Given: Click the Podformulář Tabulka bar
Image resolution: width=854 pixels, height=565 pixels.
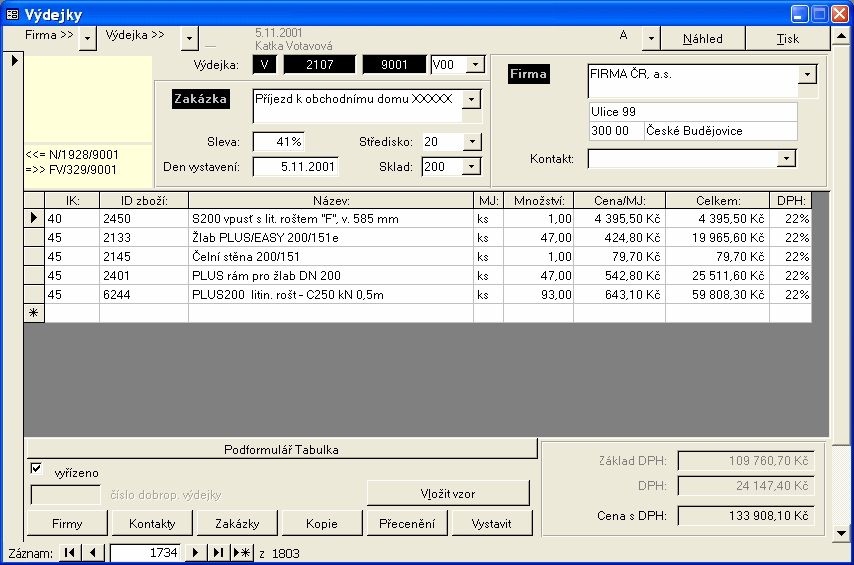Looking at the screenshot, I should point(281,449).
